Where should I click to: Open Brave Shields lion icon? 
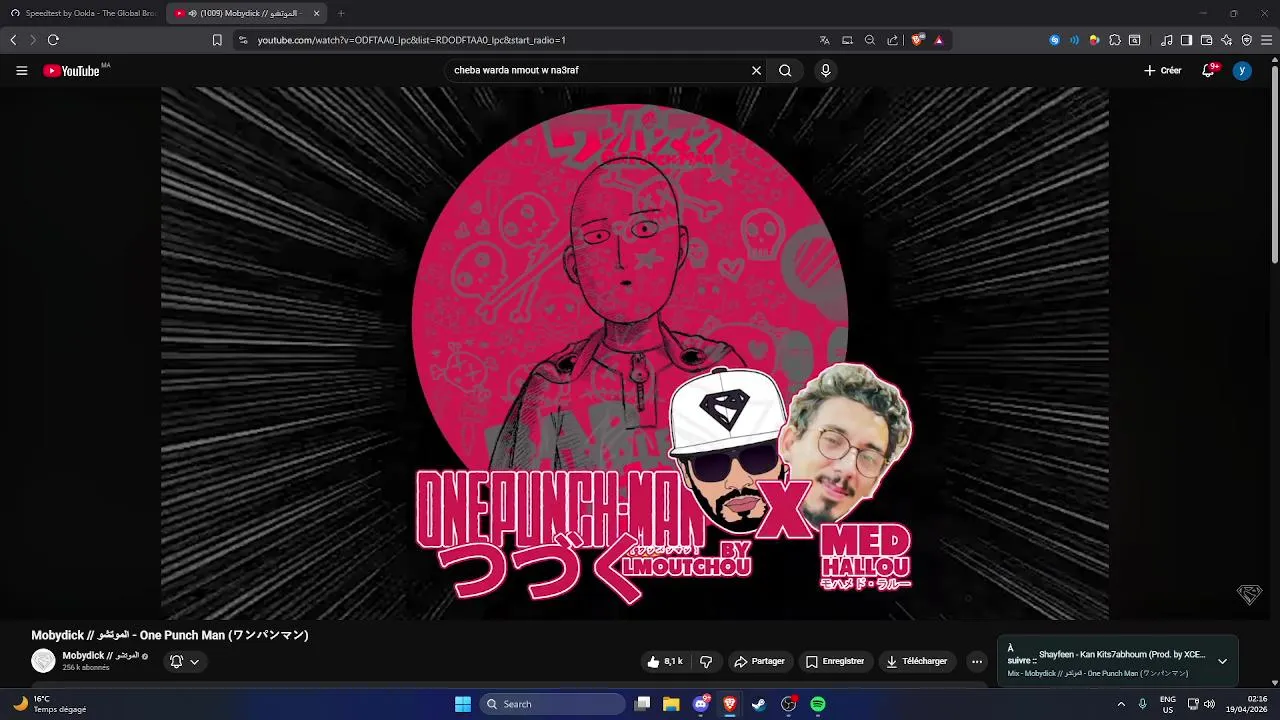click(x=916, y=40)
